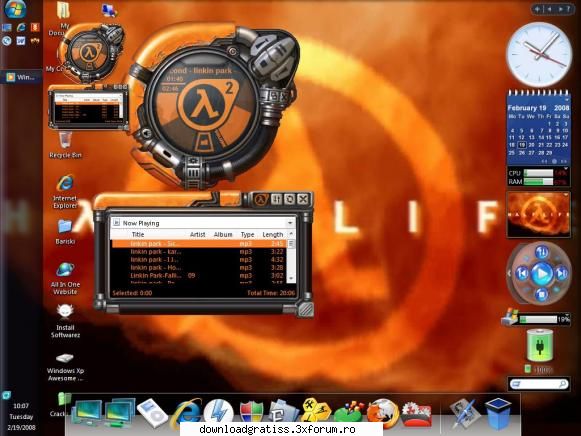Click the playlist scrollbar thumb
This screenshot has height=436, width=581.
pyautogui.click(x=291, y=244)
